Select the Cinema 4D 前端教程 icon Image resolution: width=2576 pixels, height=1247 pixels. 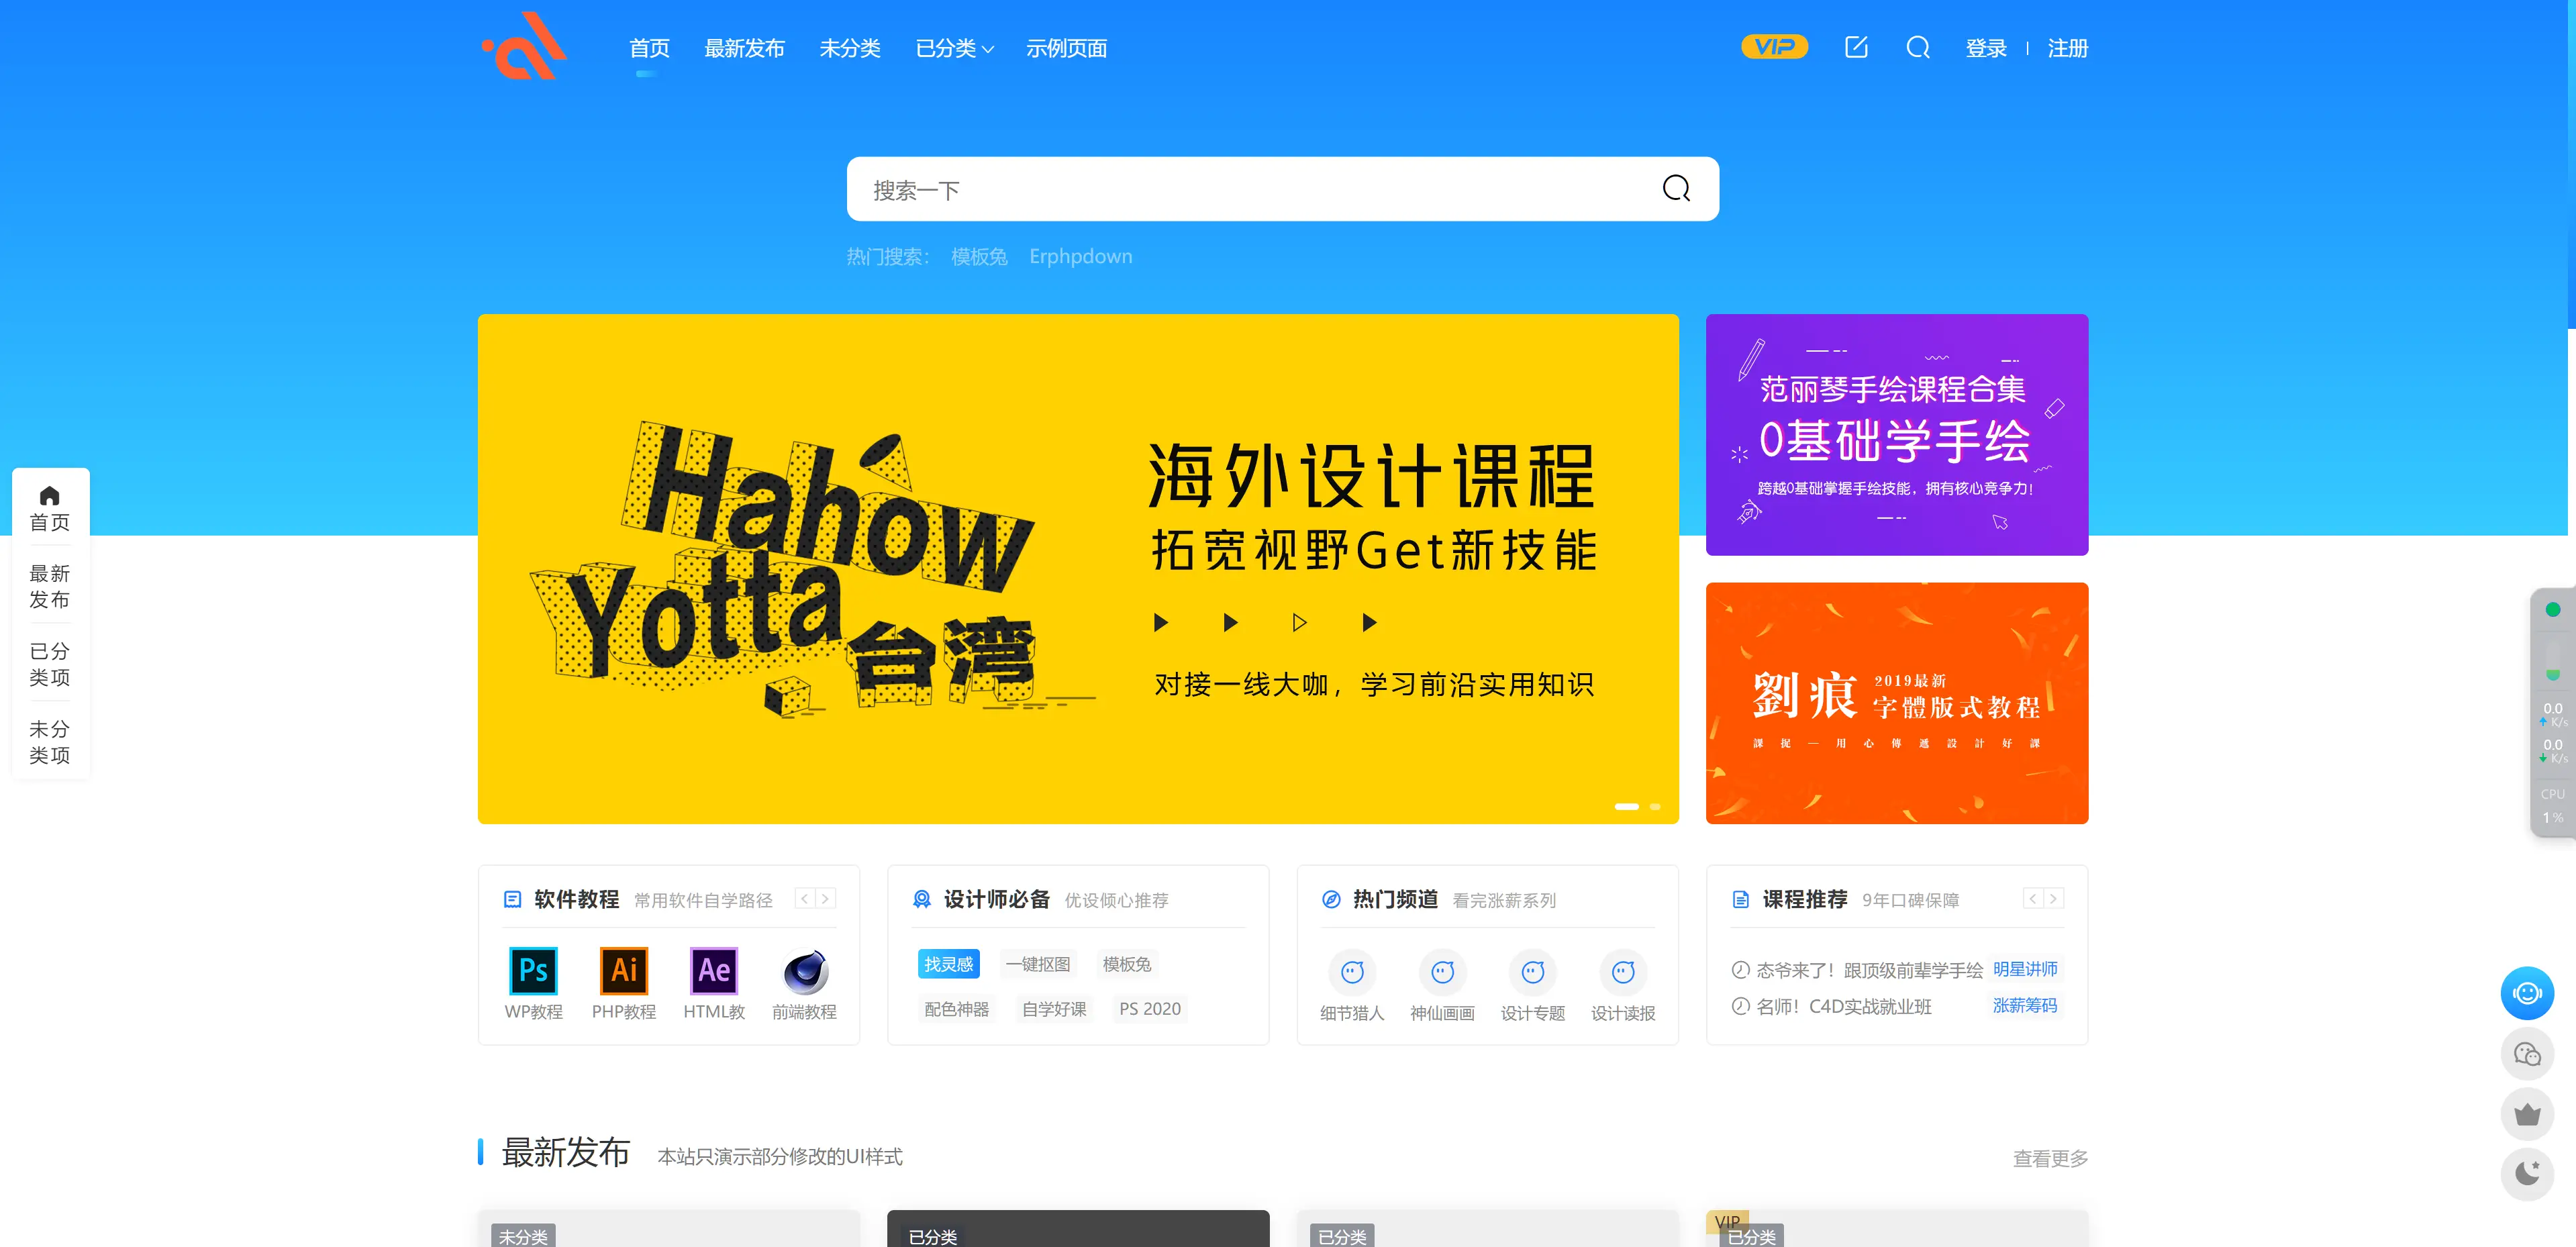coord(804,971)
